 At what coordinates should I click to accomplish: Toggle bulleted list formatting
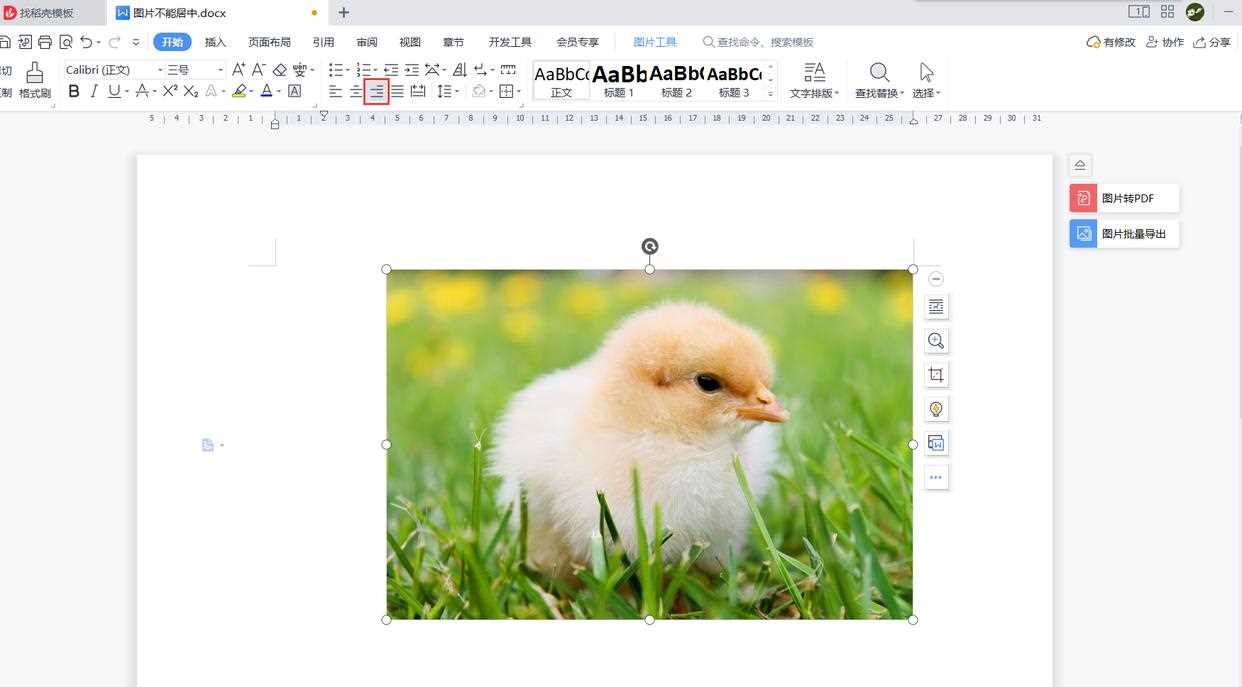[x=336, y=69]
